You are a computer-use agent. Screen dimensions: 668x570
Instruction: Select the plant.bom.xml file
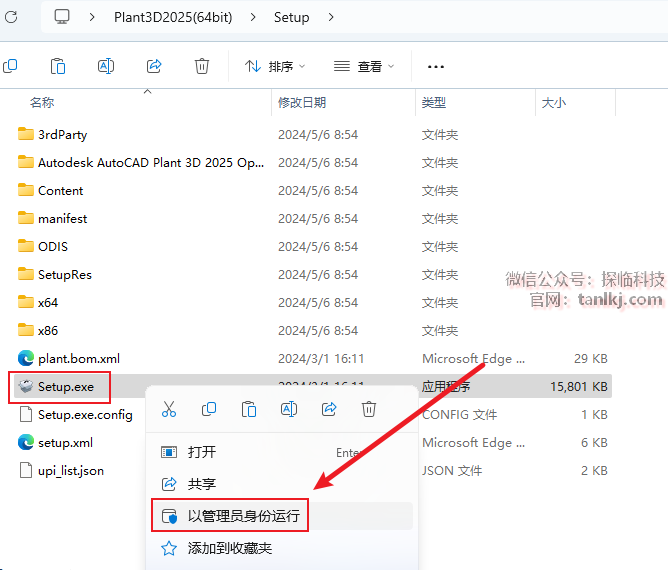click(x=79, y=359)
